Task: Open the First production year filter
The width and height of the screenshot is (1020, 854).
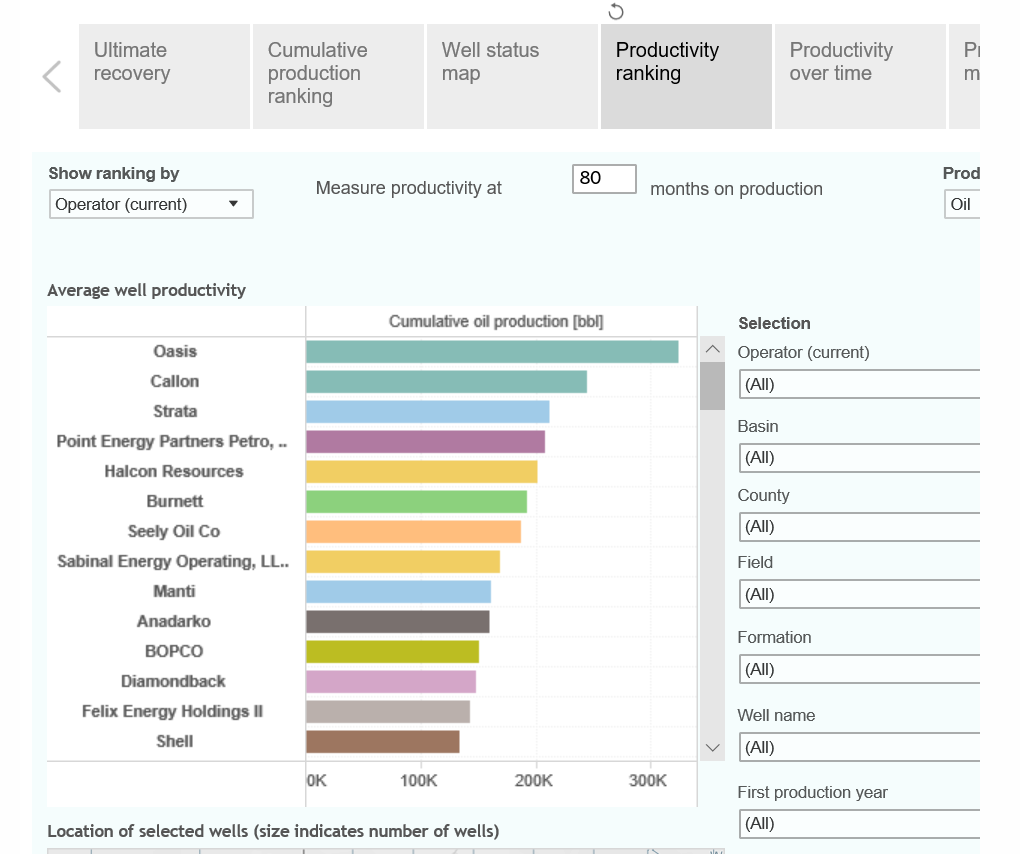Action: [x=859, y=824]
